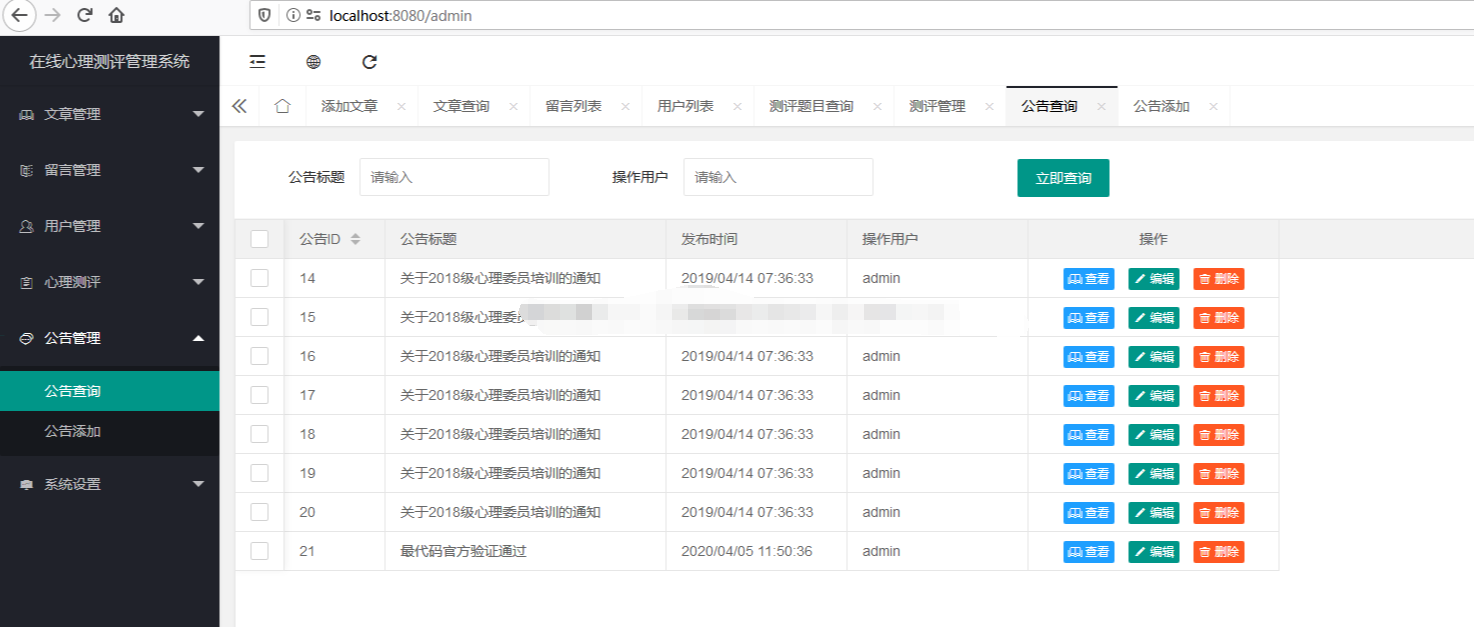Expand 留言管理 sidebar menu
1474x627 pixels.
(110, 170)
